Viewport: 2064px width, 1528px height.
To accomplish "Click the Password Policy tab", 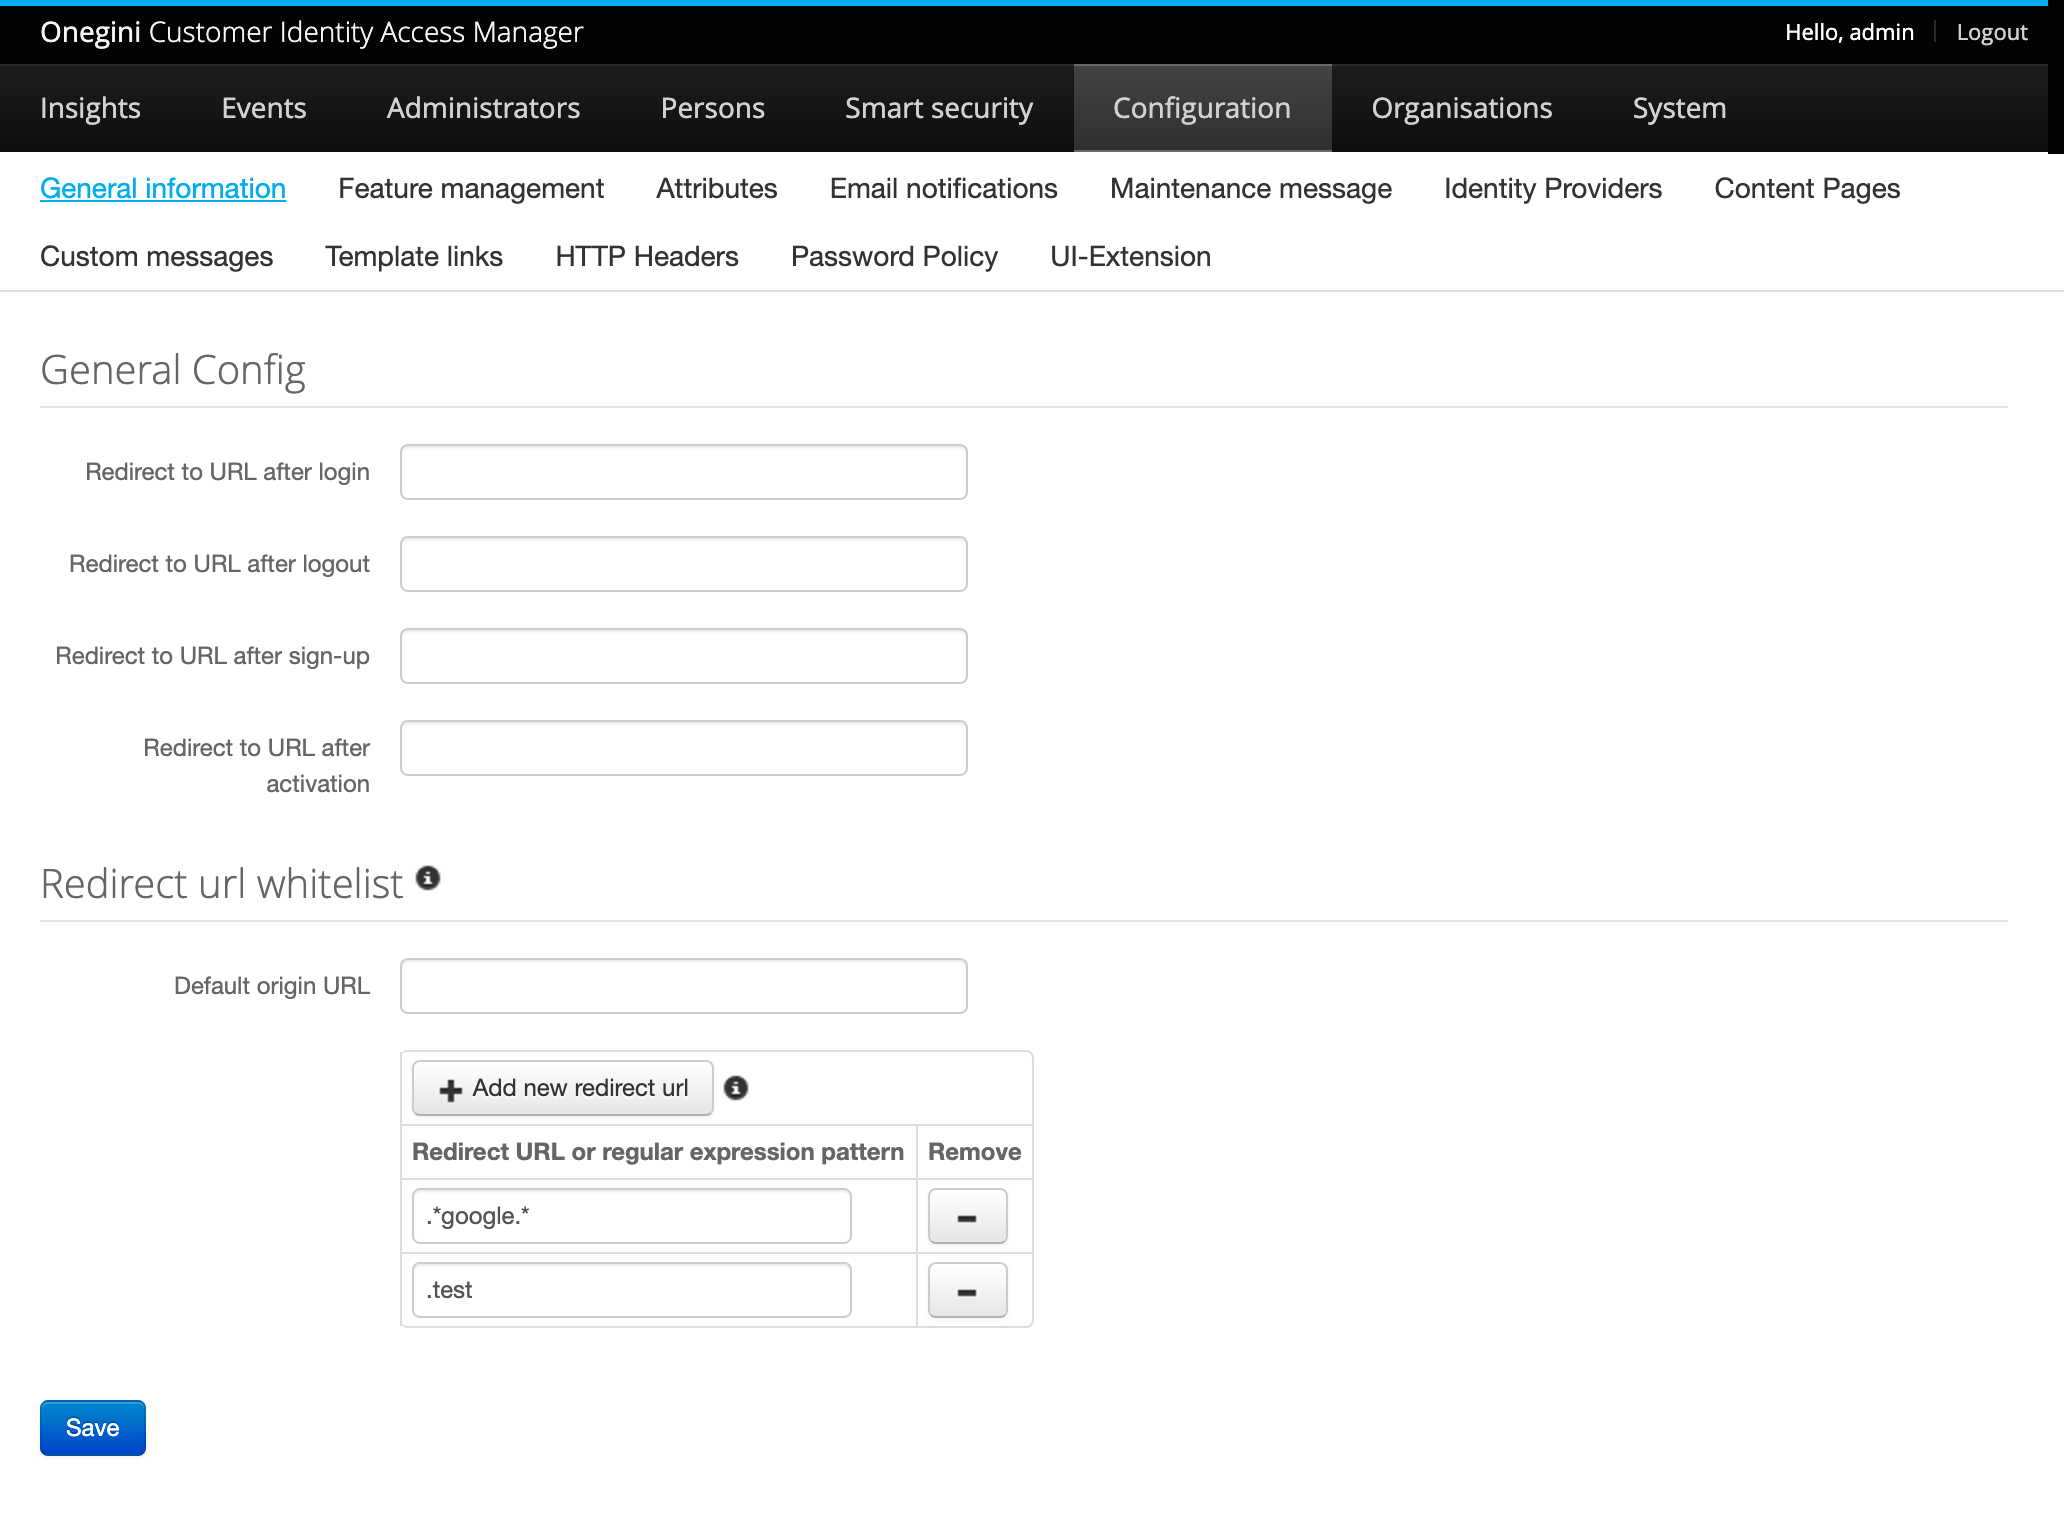I will (894, 255).
